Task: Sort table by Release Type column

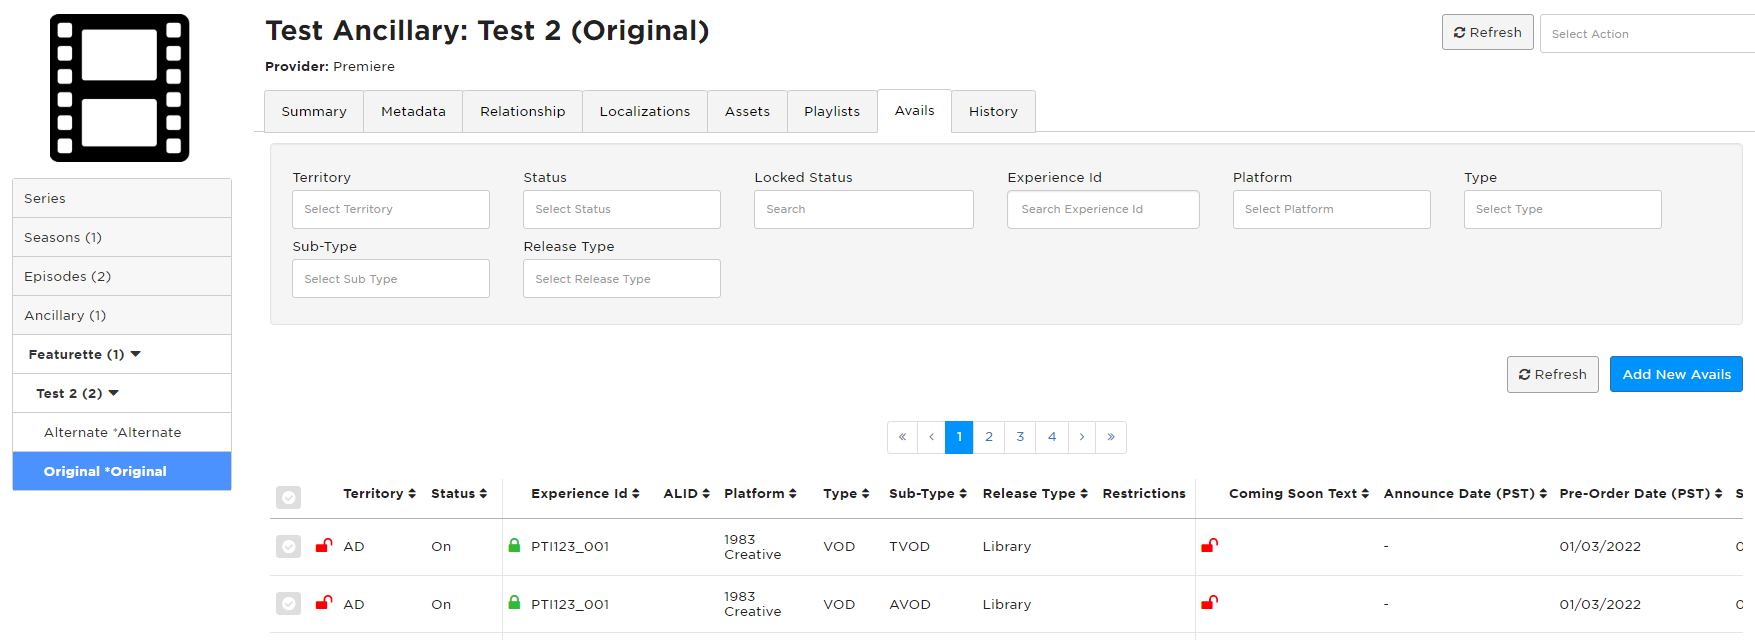Action: tap(1035, 494)
